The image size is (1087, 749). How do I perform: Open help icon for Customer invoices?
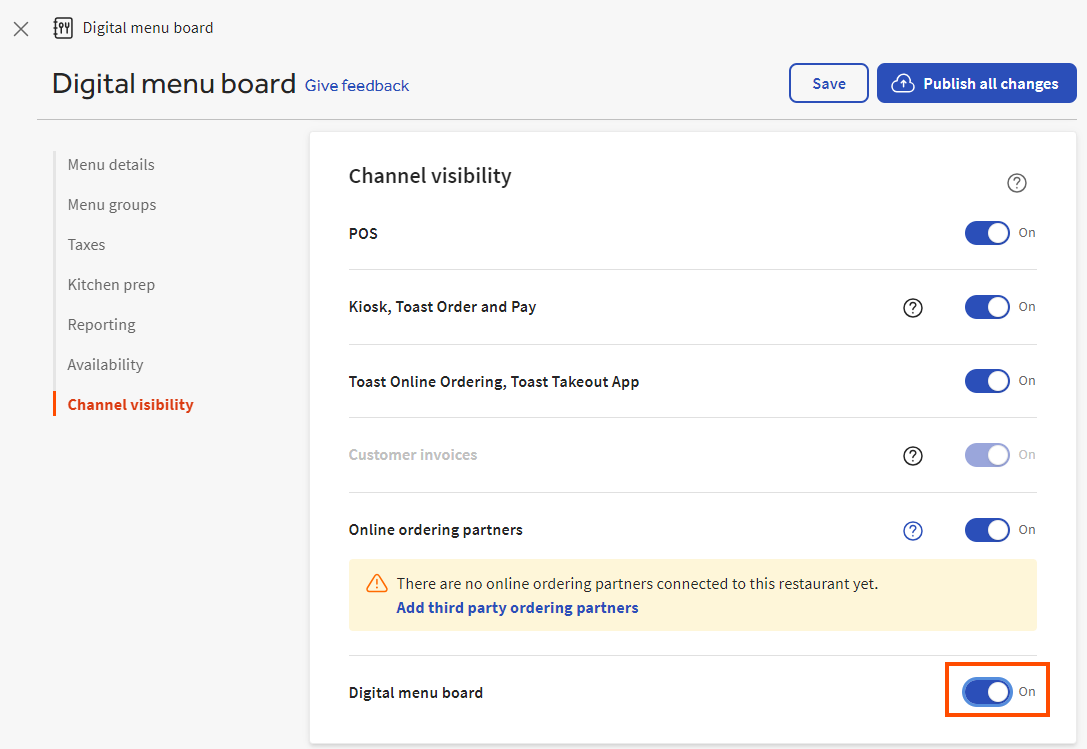(912, 456)
